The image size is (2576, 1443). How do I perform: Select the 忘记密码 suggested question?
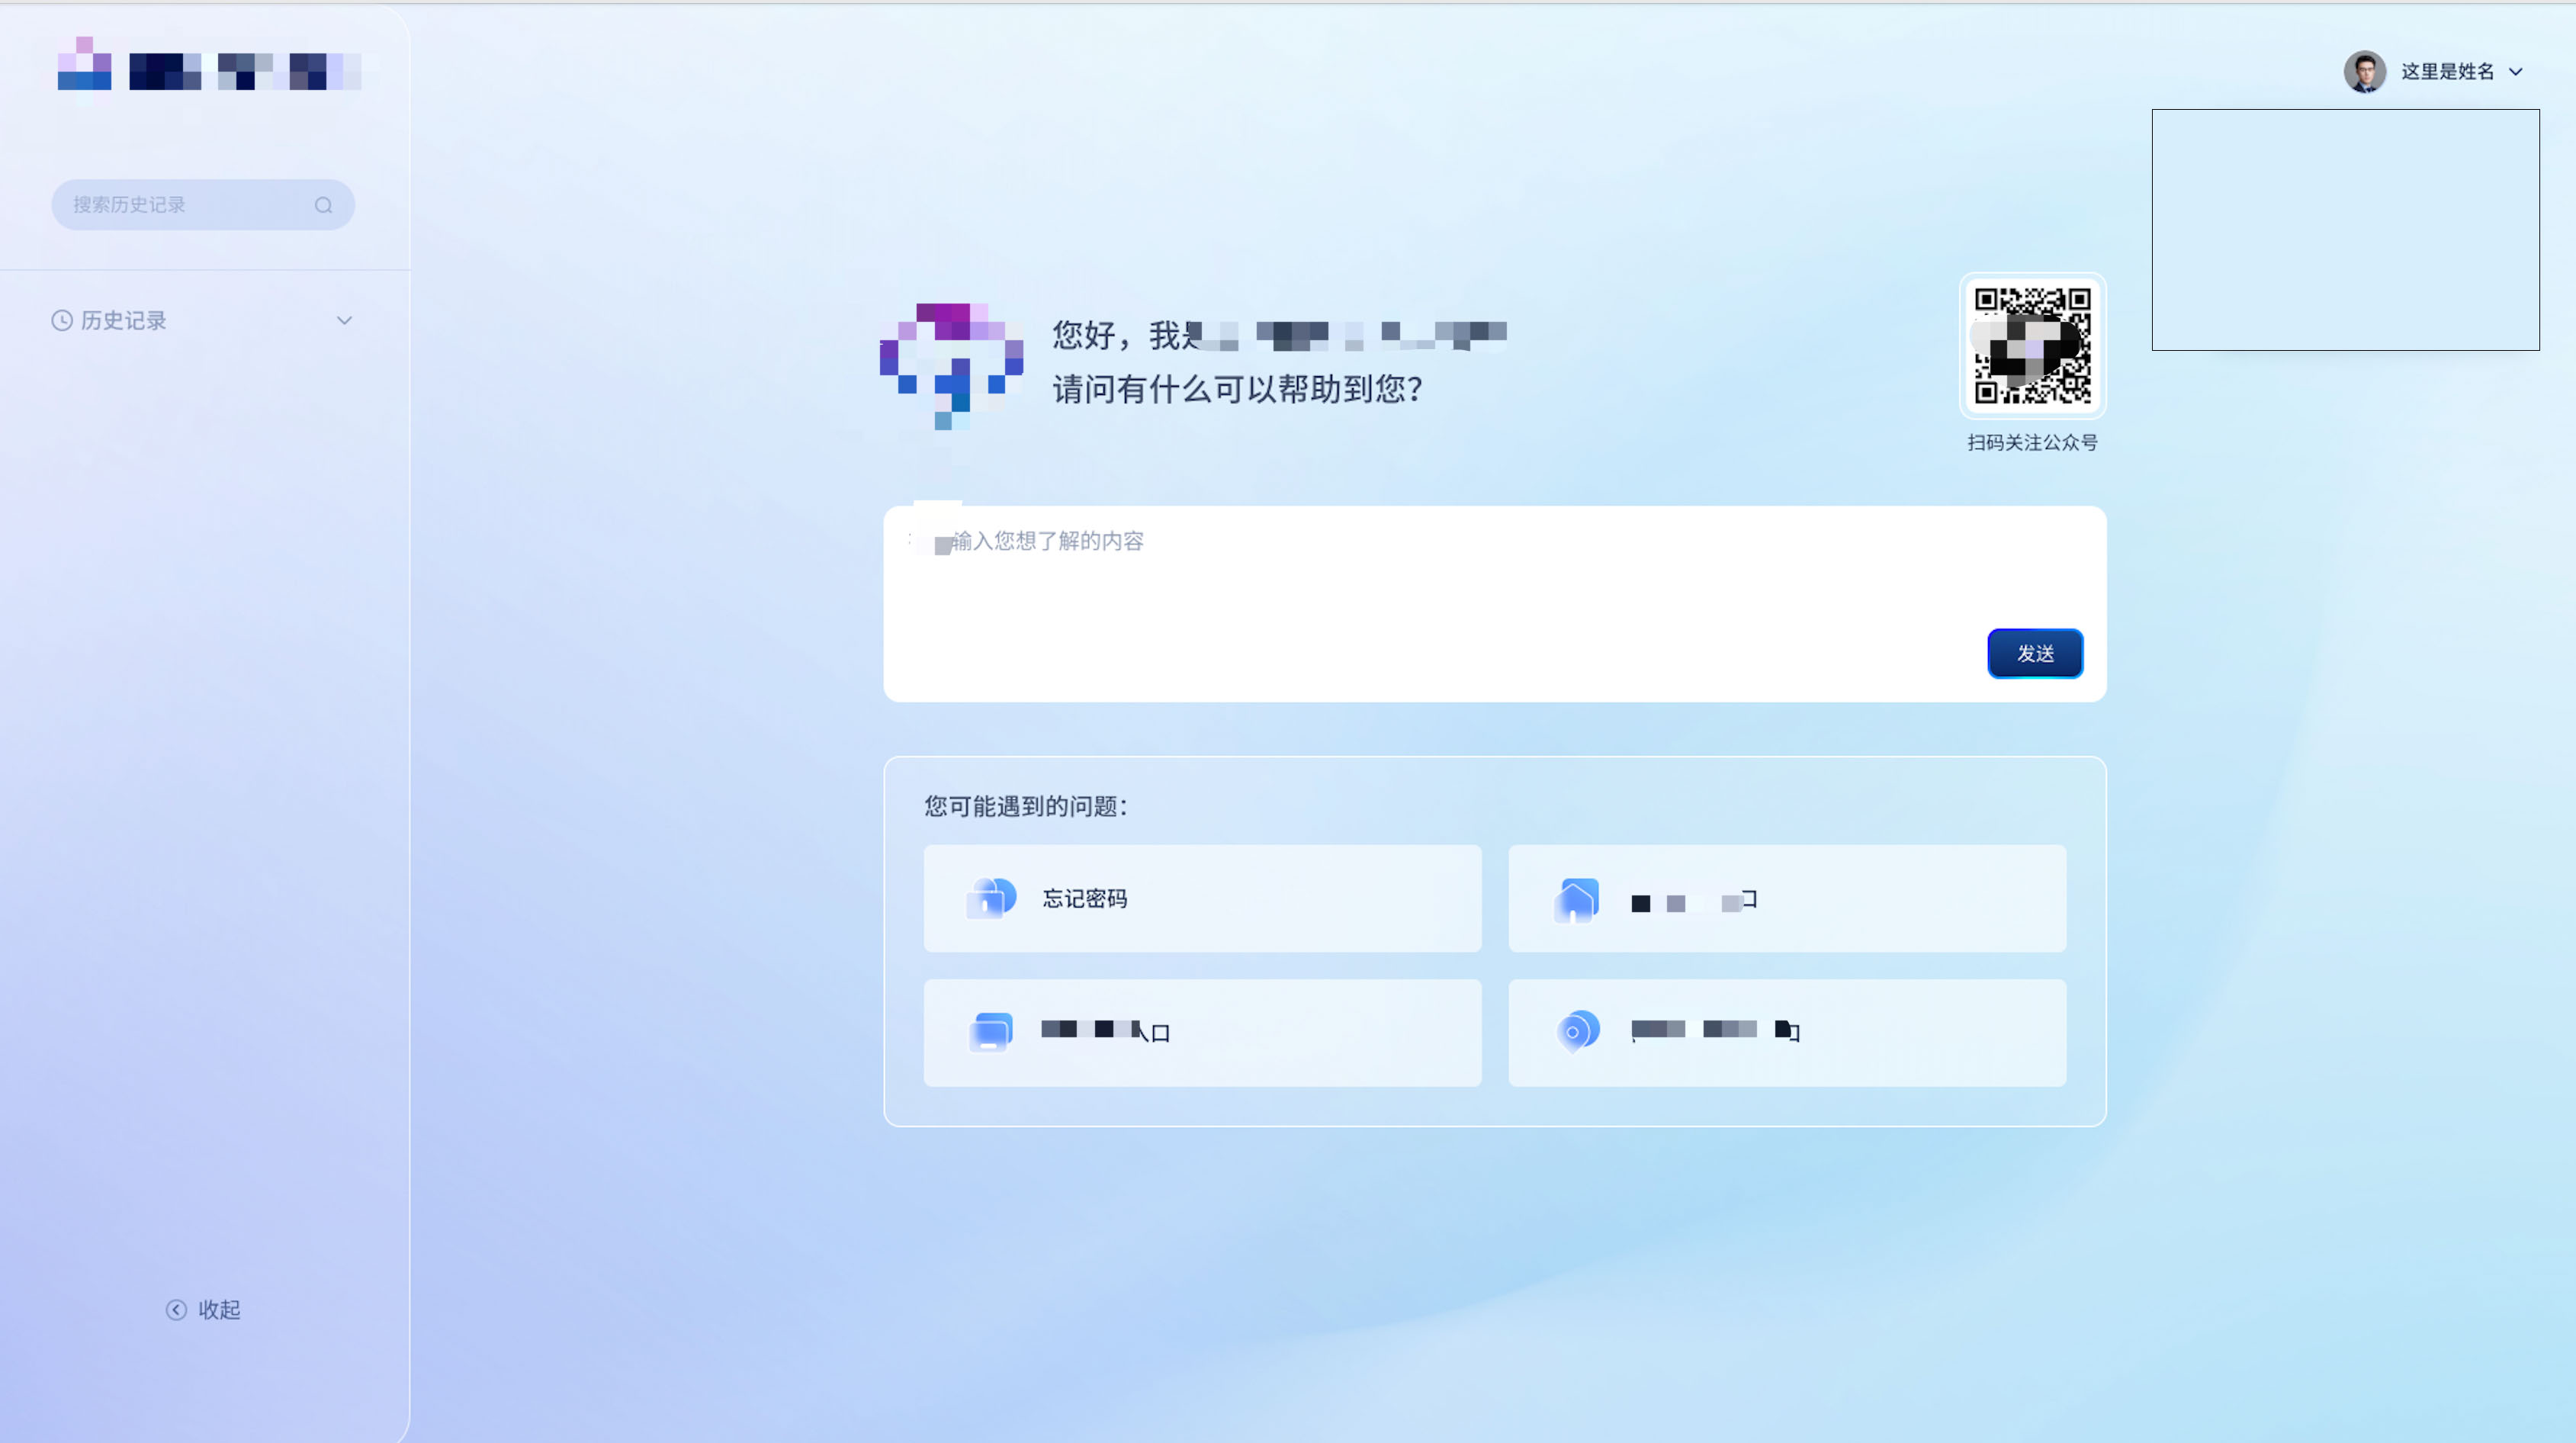coord(1201,898)
